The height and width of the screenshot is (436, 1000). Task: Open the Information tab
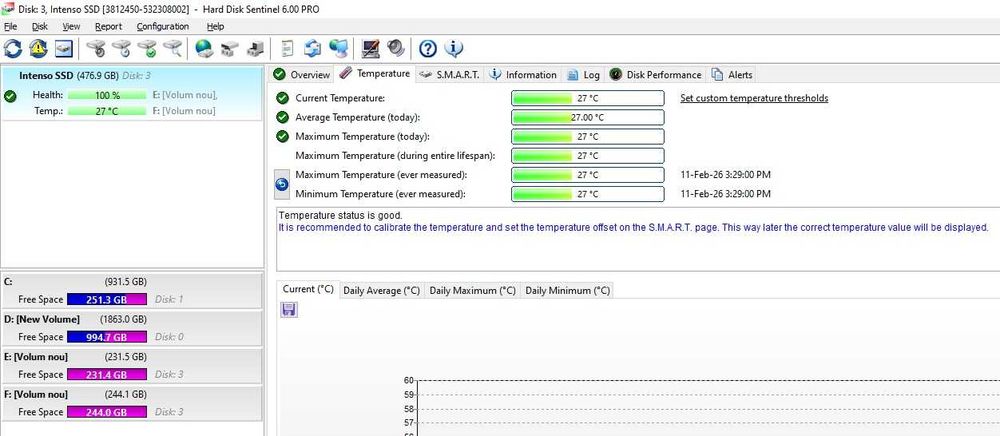tap(523, 75)
